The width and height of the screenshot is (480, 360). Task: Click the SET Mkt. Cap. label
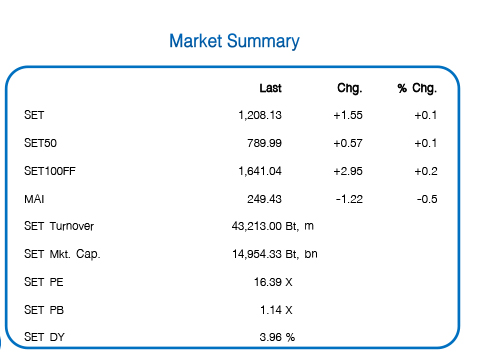(62, 254)
